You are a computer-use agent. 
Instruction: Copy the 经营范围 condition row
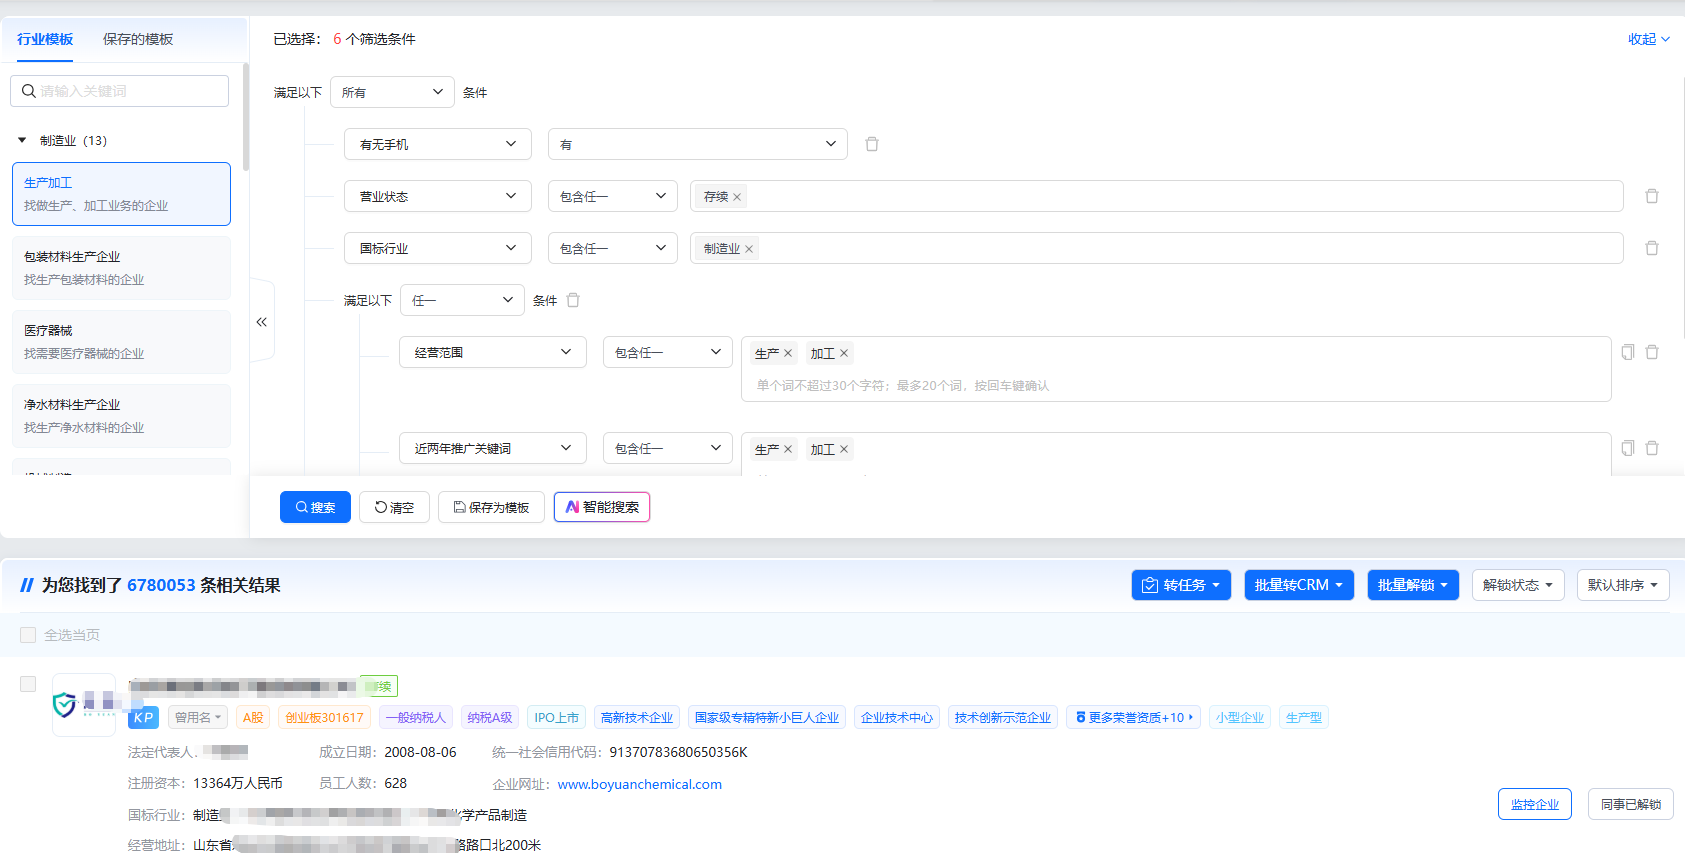[x=1628, y=352]
